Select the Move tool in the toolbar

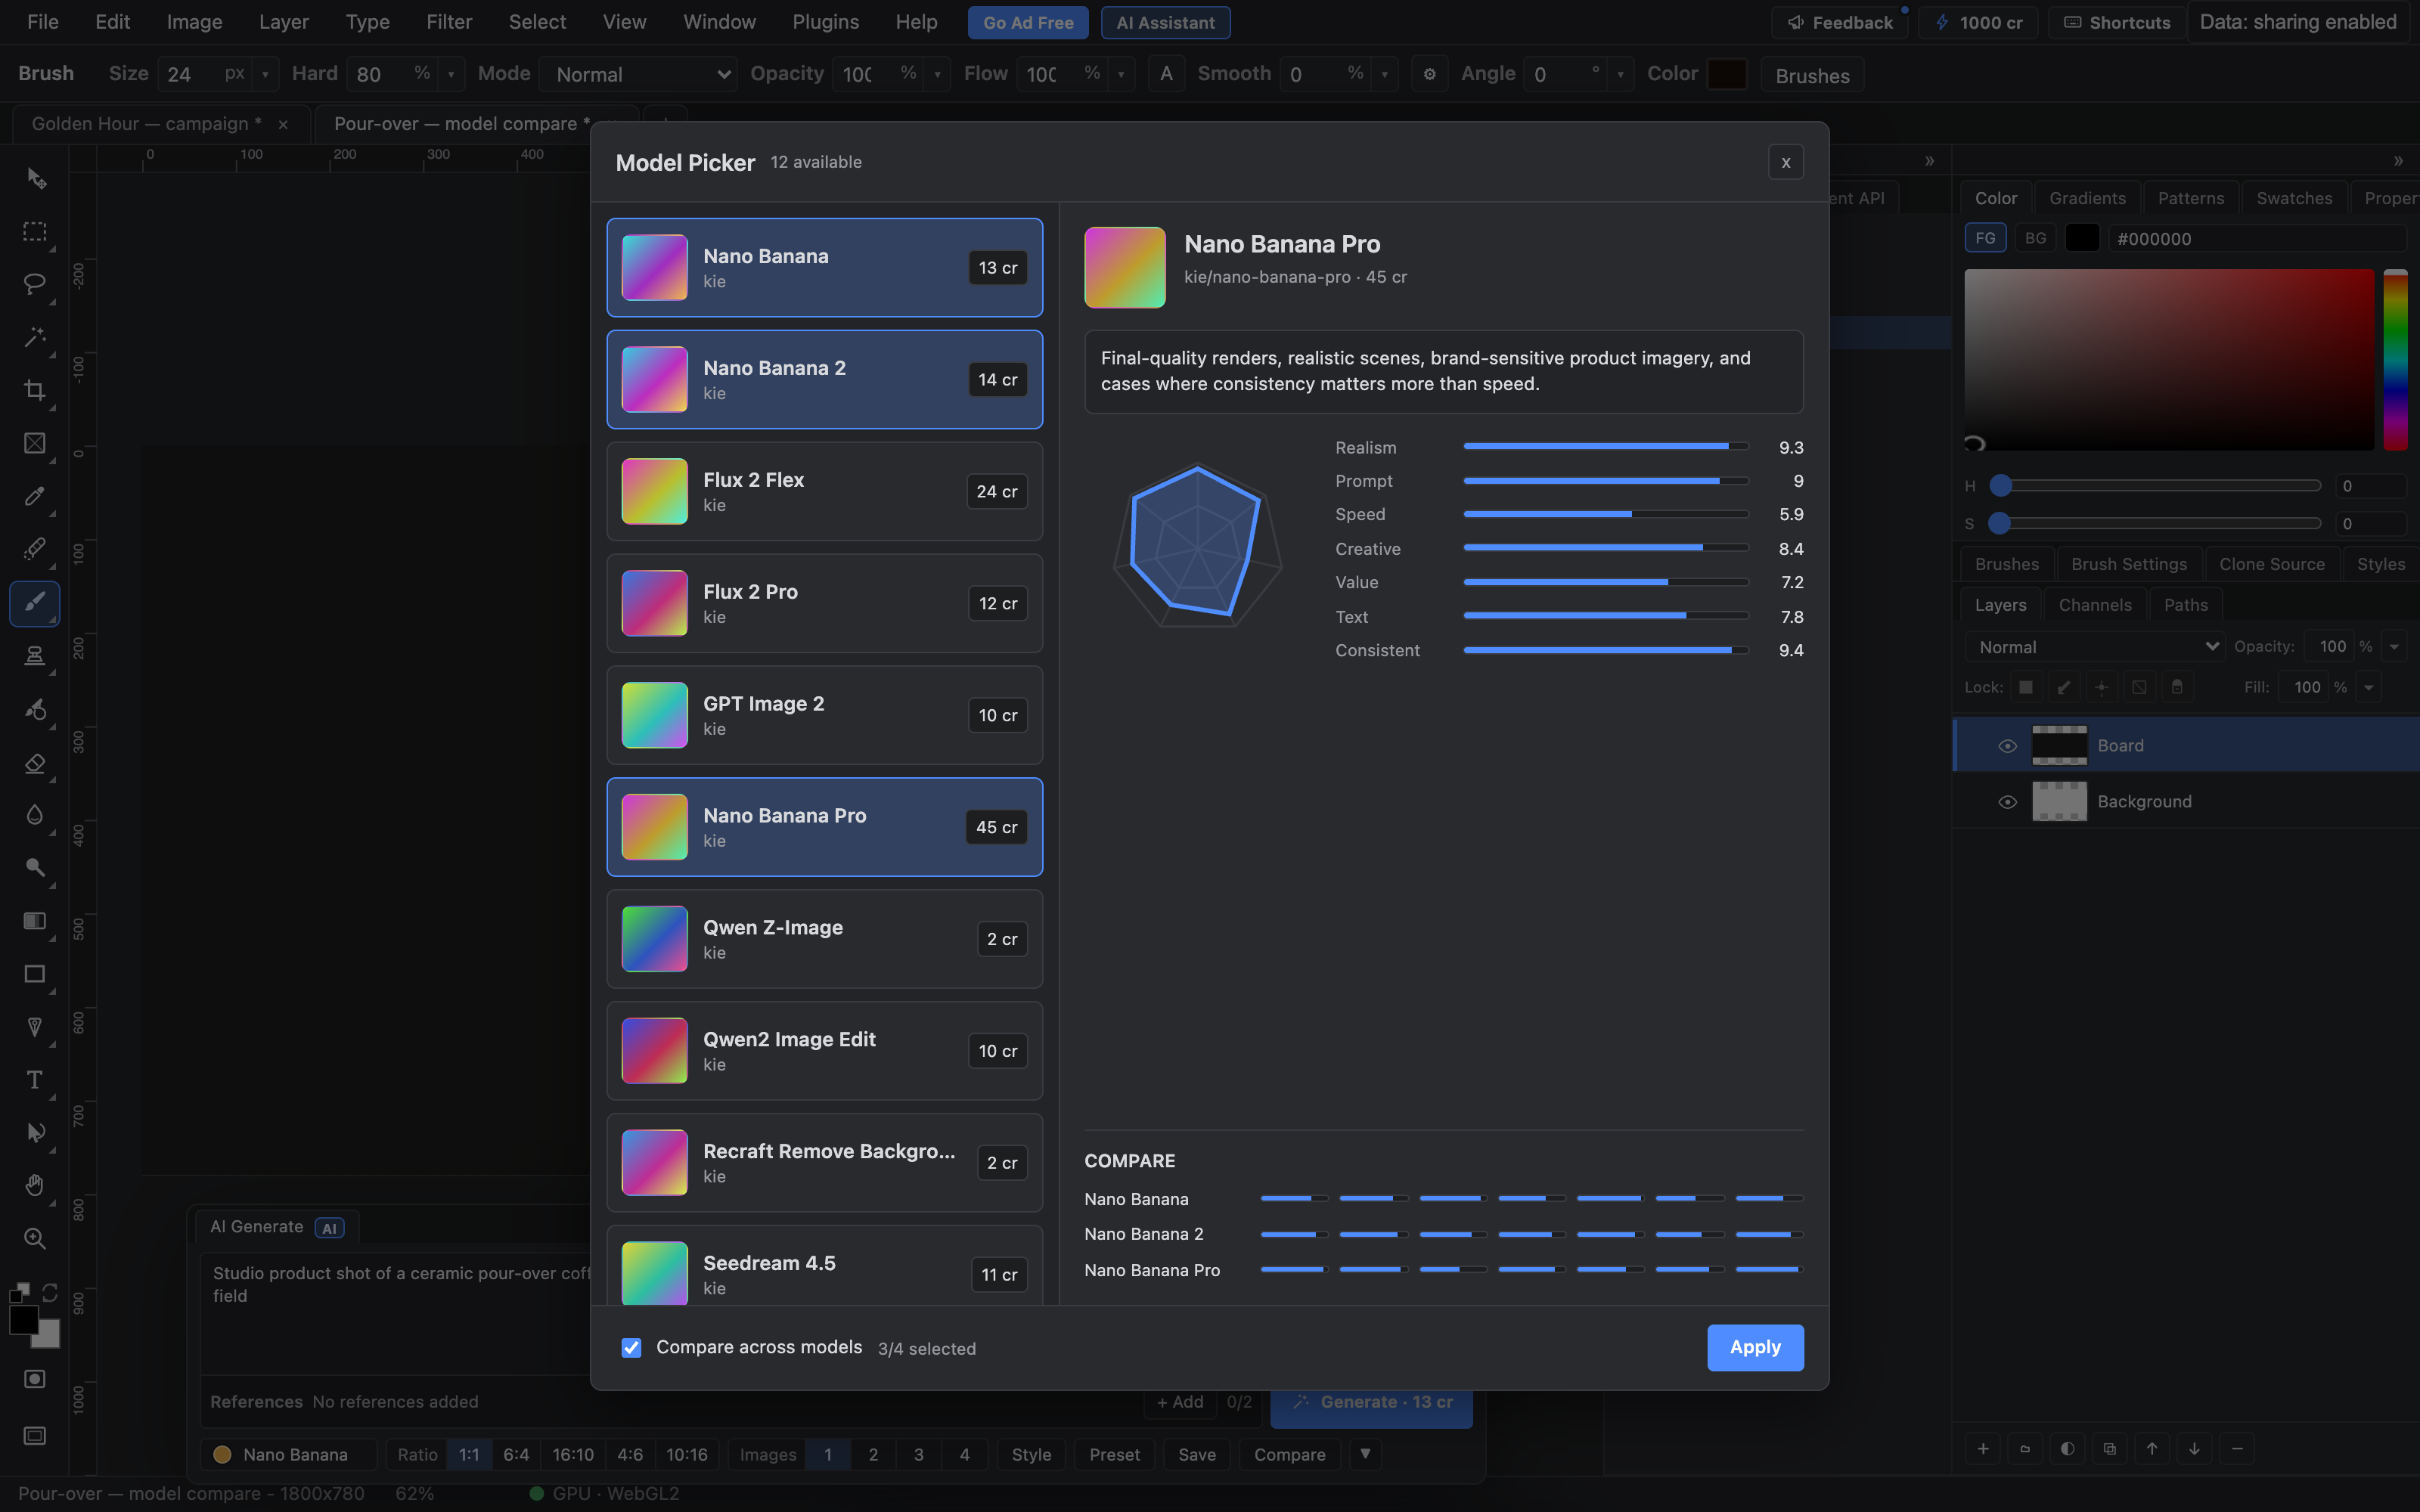pyautogui.click(x=35, y=179)
